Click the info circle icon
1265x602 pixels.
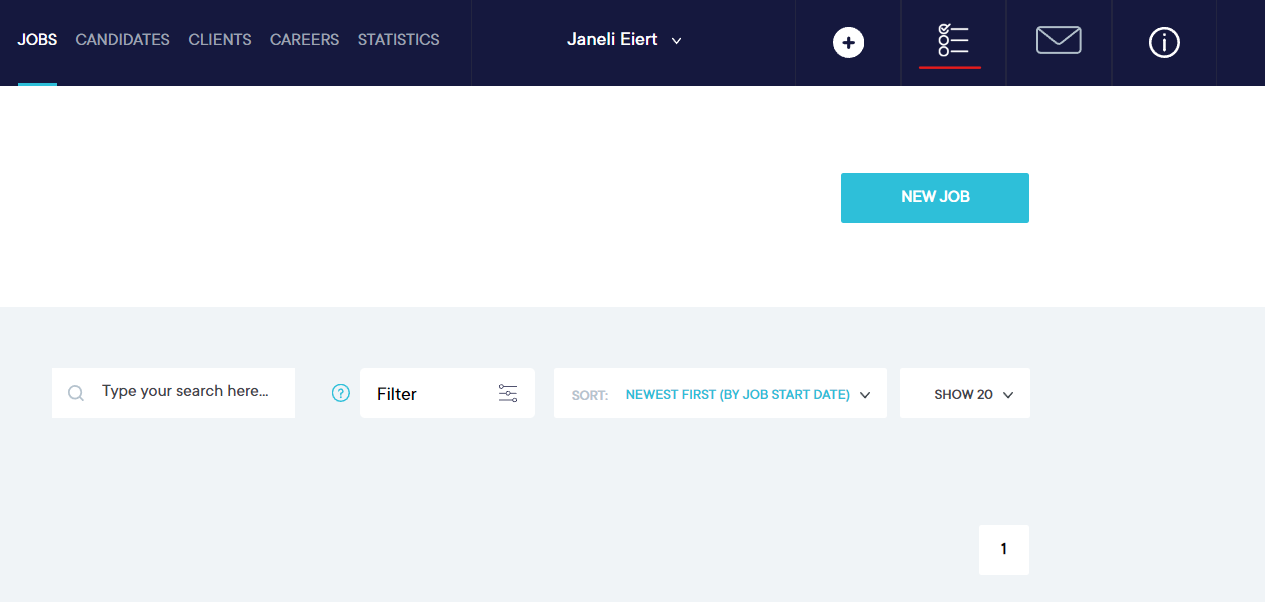click(1164, 43)
